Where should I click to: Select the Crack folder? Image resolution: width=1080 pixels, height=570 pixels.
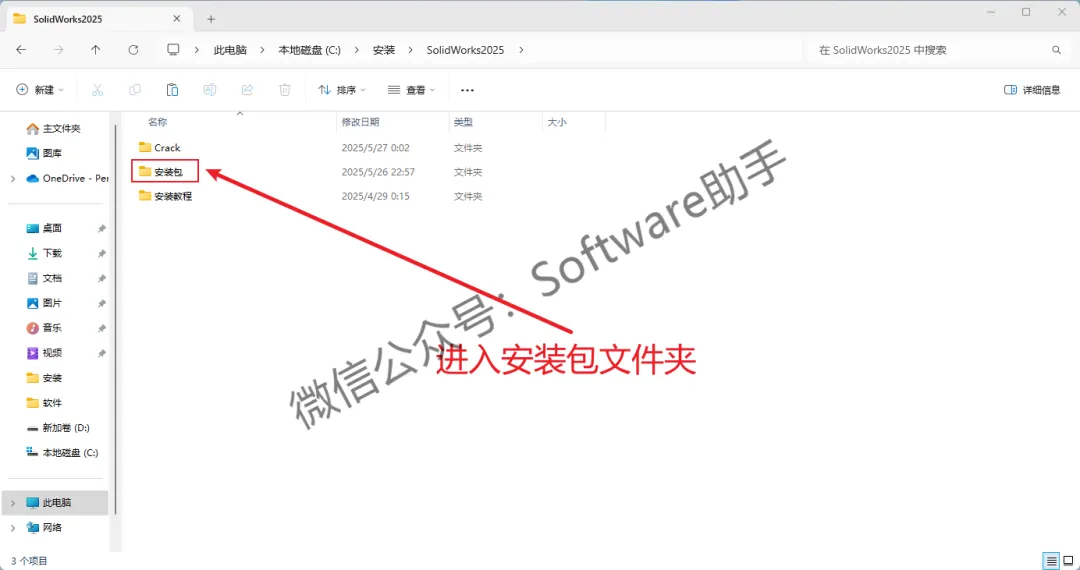pyautogui.click(x=160, y=147)
